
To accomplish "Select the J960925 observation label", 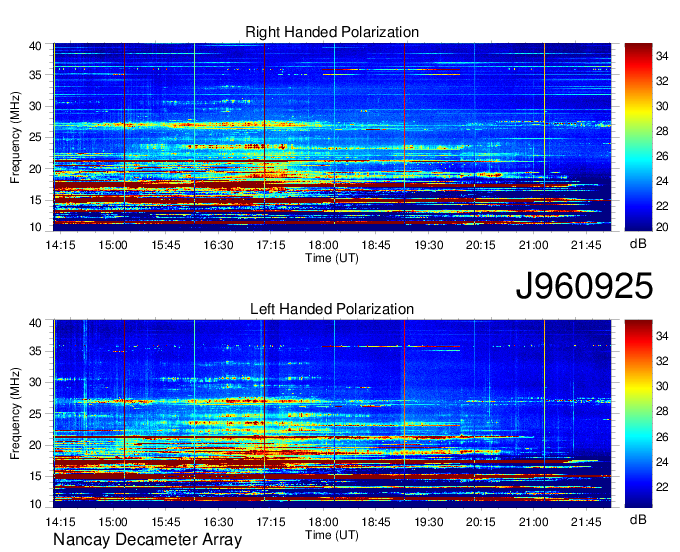I will [584, 285].
